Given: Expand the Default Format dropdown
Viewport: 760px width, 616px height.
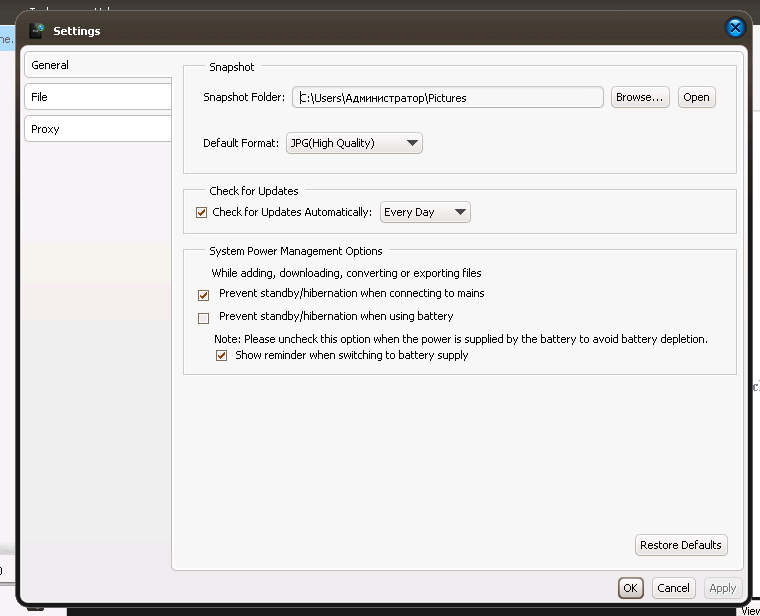Looking at the screenshot, I should click(354, 143).
